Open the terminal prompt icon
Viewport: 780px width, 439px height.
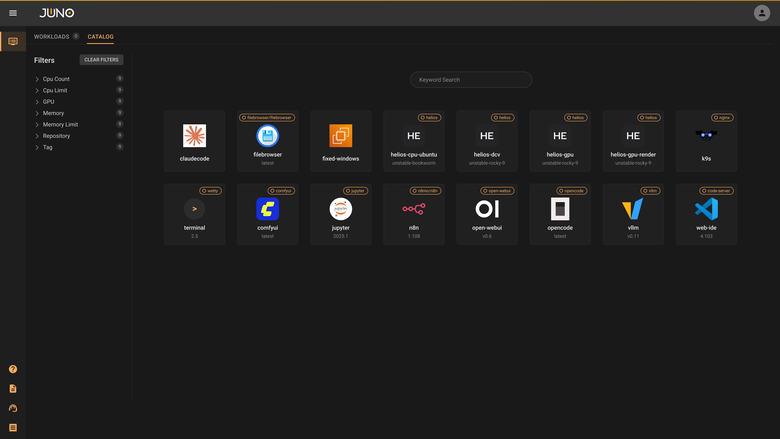195,209
